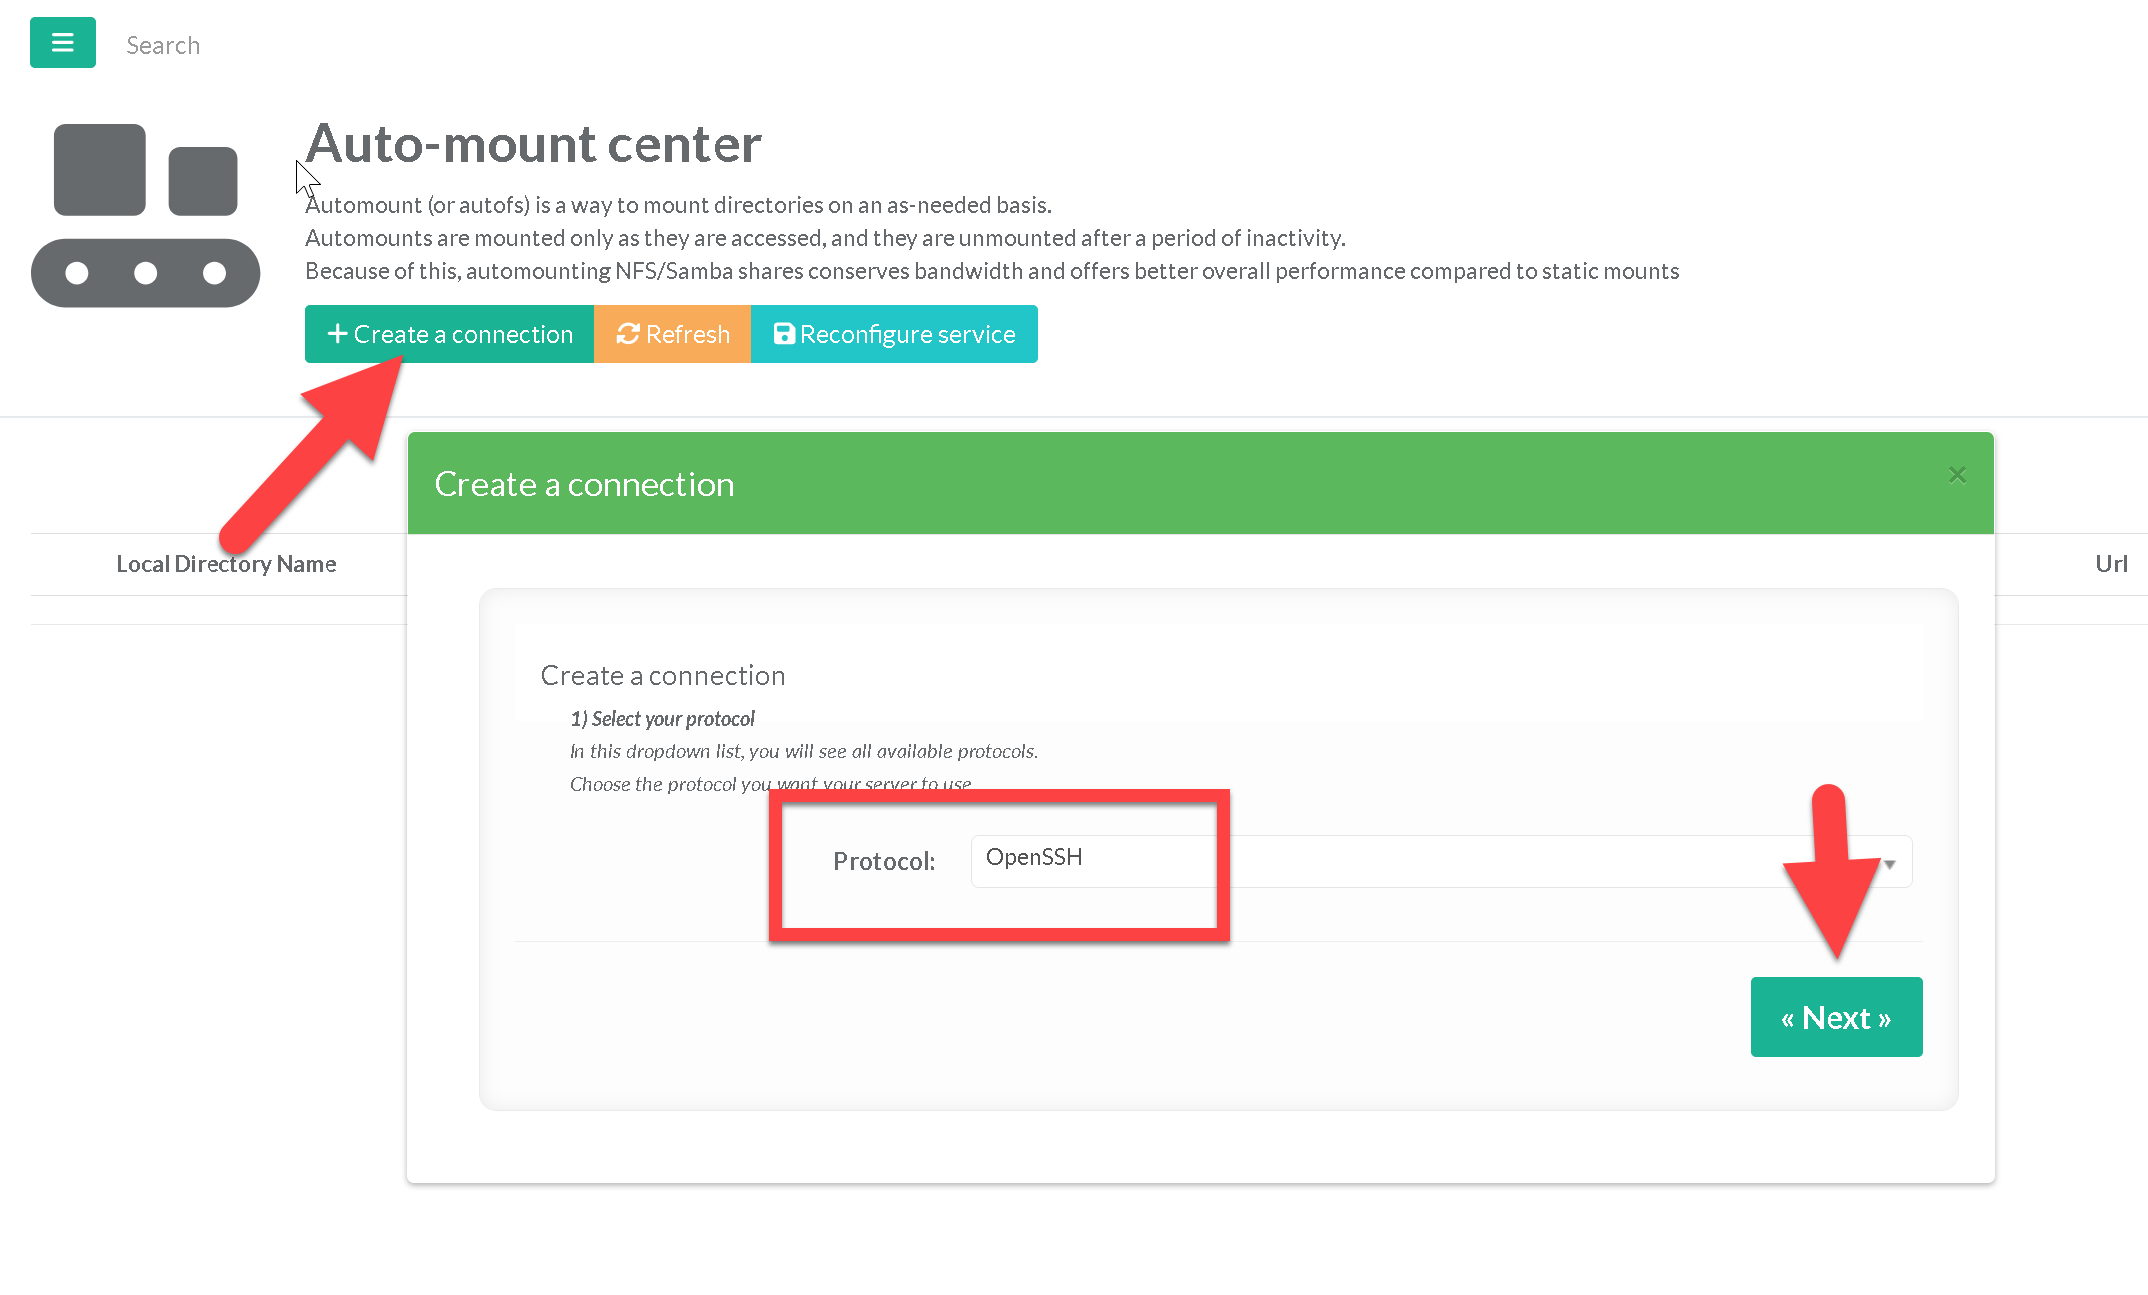Open the hamburger menu button

click(62, 43)
